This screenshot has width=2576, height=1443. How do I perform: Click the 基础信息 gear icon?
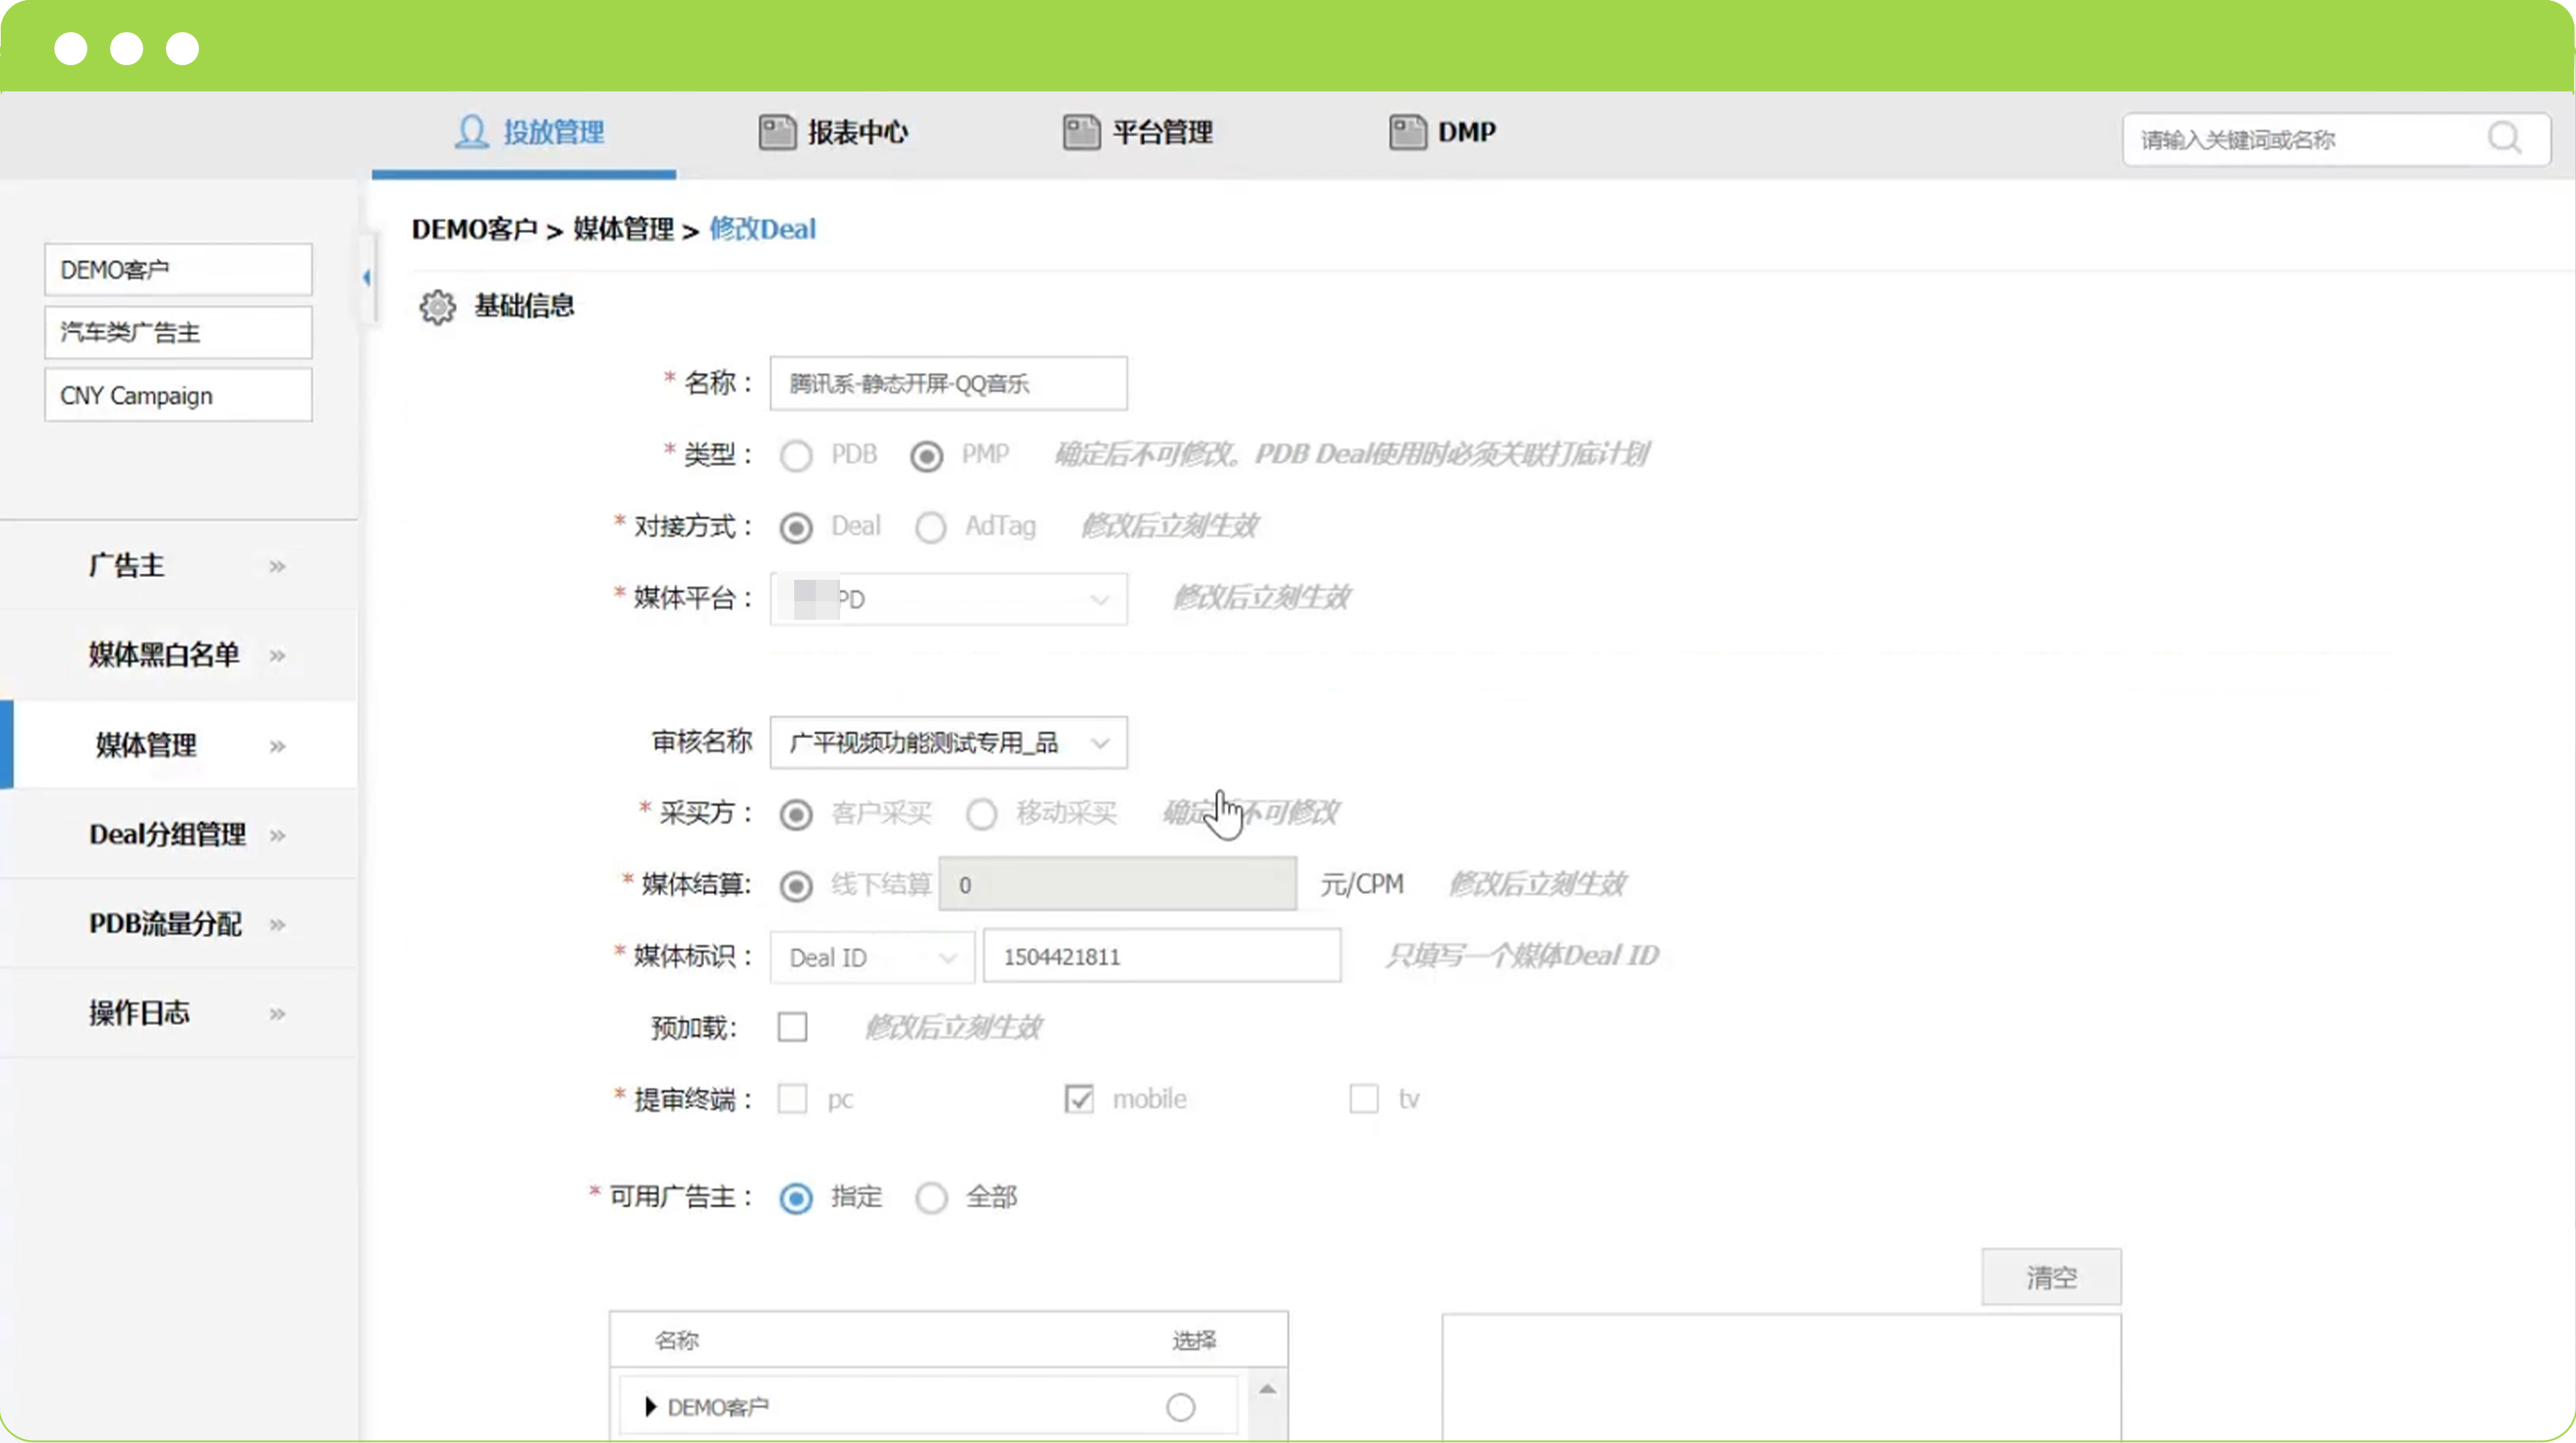click(437, 306)
